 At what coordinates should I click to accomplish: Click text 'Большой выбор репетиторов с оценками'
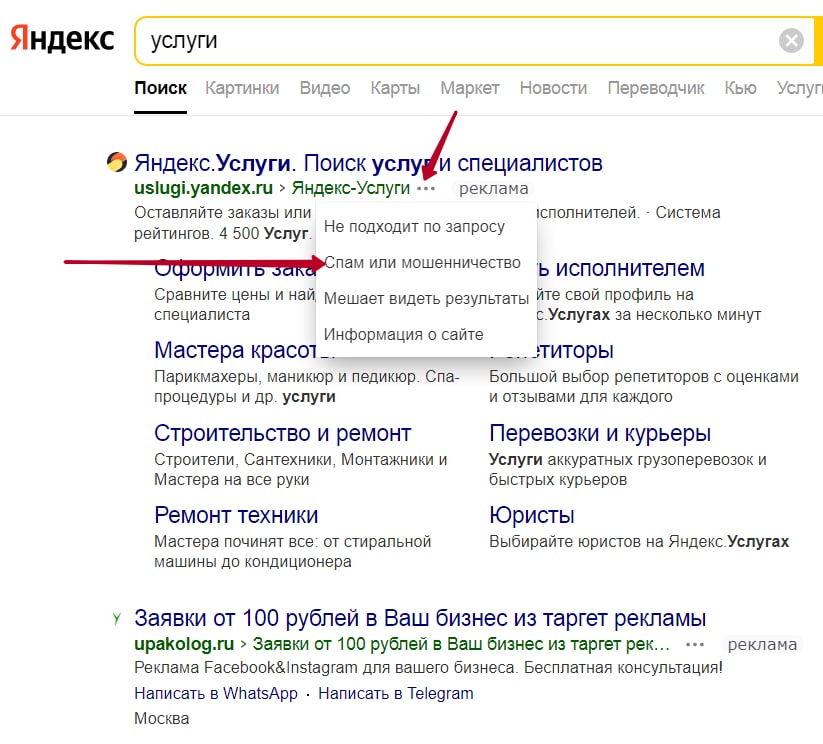(x=643, y=376)
